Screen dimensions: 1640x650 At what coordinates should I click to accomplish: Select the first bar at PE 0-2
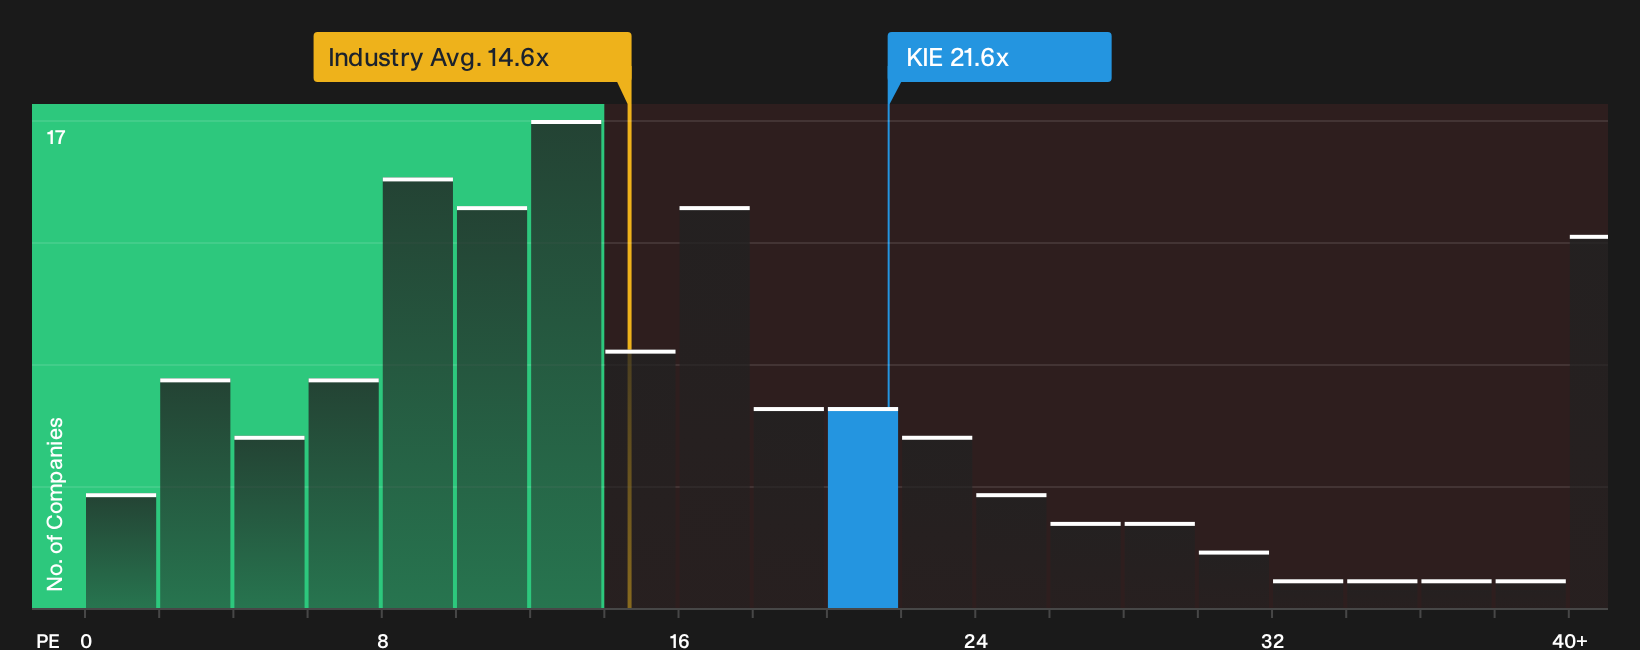tap(121, 551)
